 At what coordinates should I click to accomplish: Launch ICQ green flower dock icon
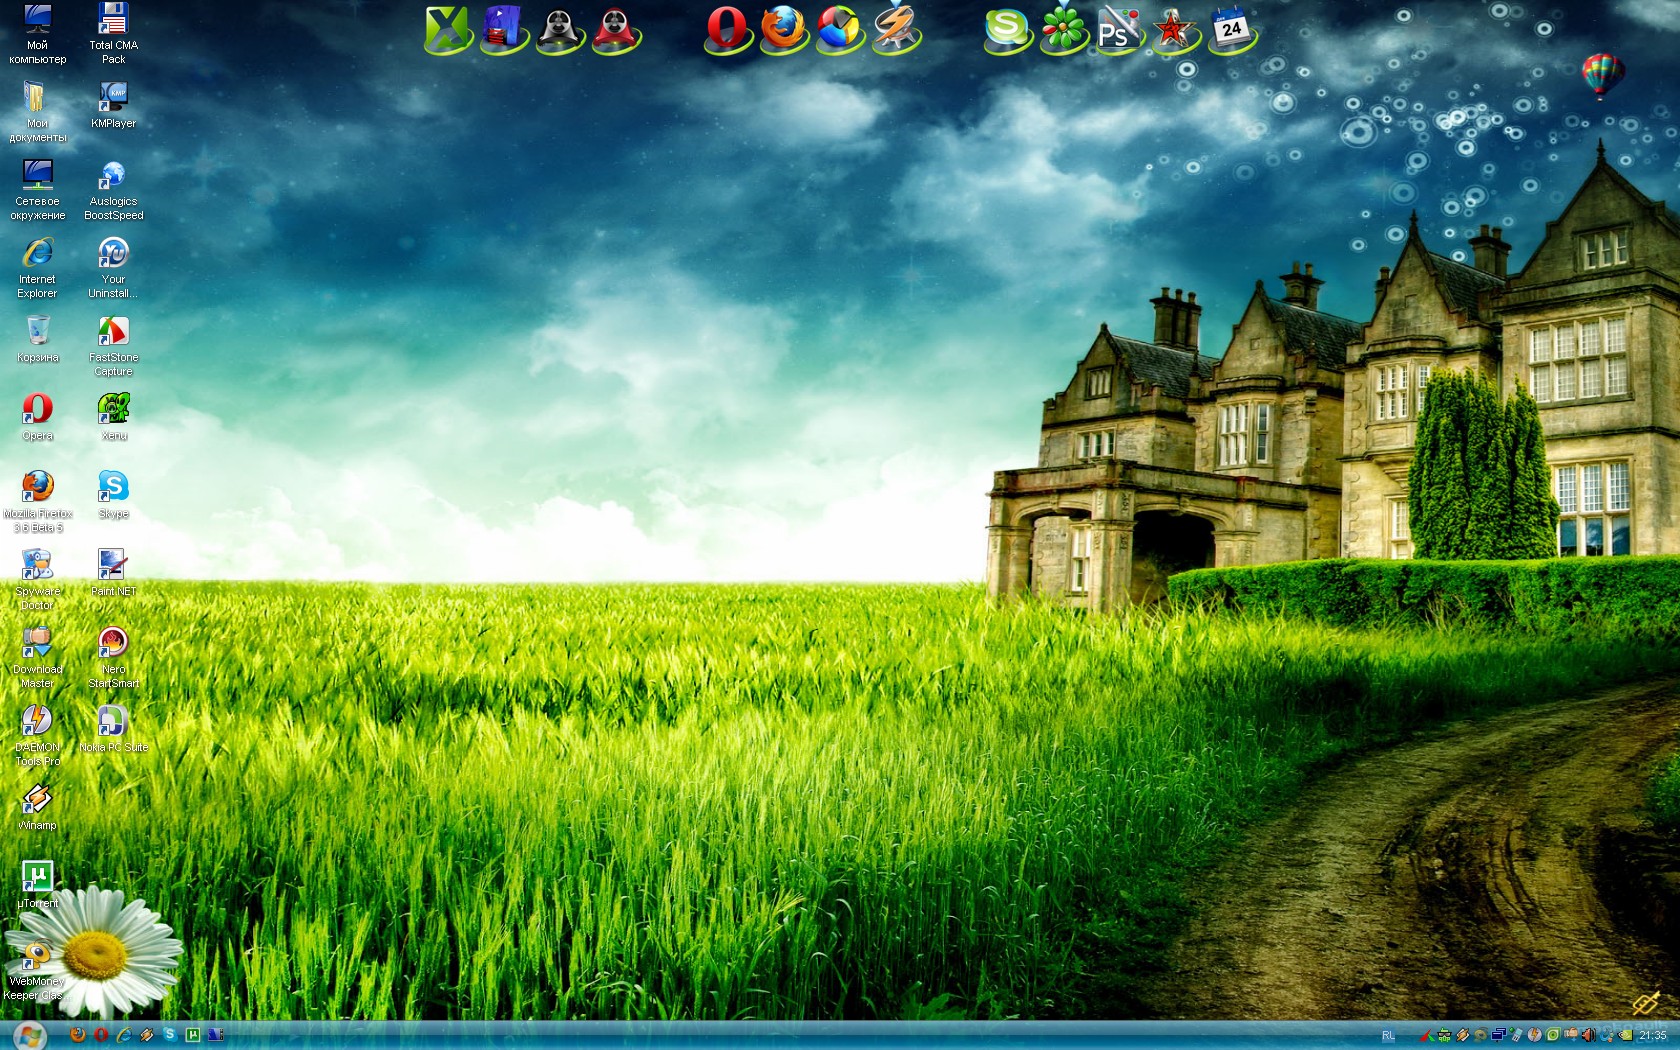click(x=1063, y=30)
